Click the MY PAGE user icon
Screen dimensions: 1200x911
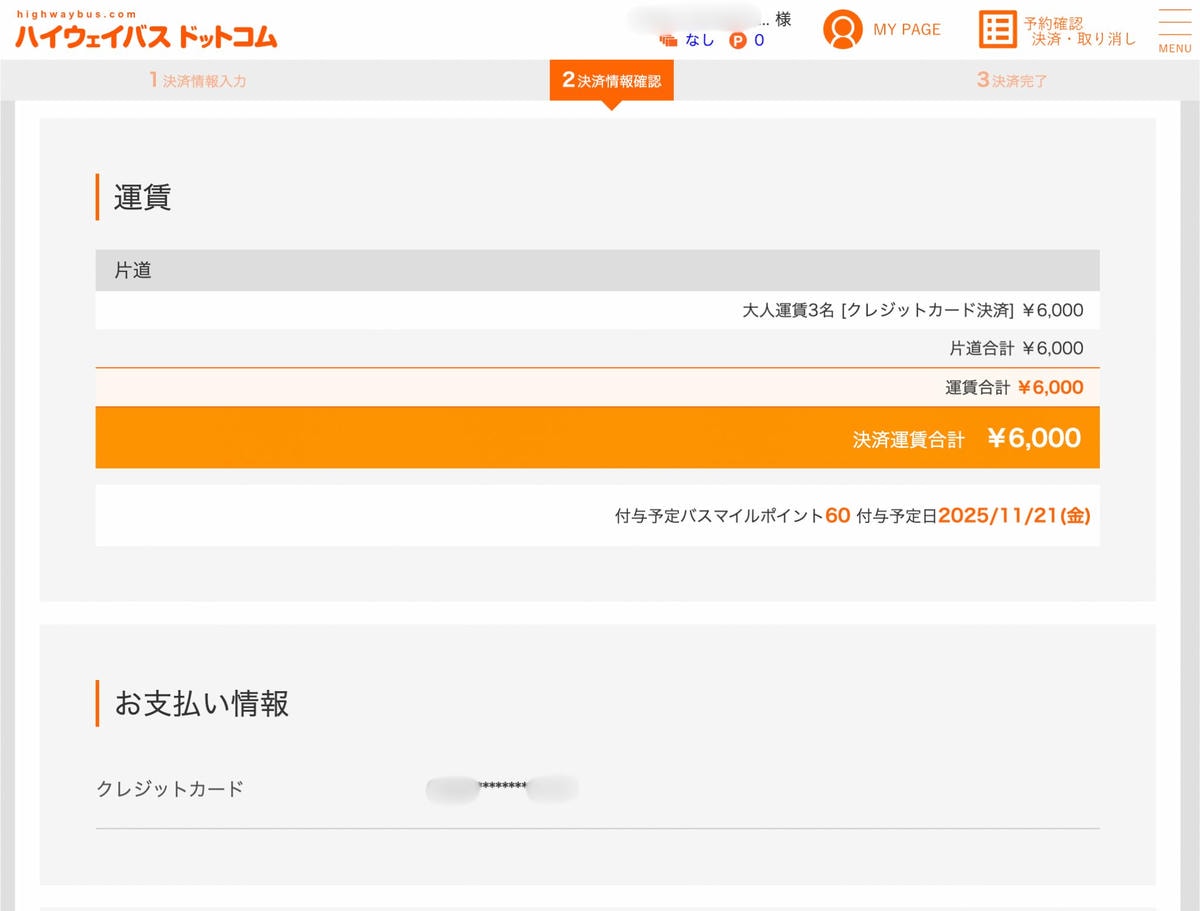[843, 30]
